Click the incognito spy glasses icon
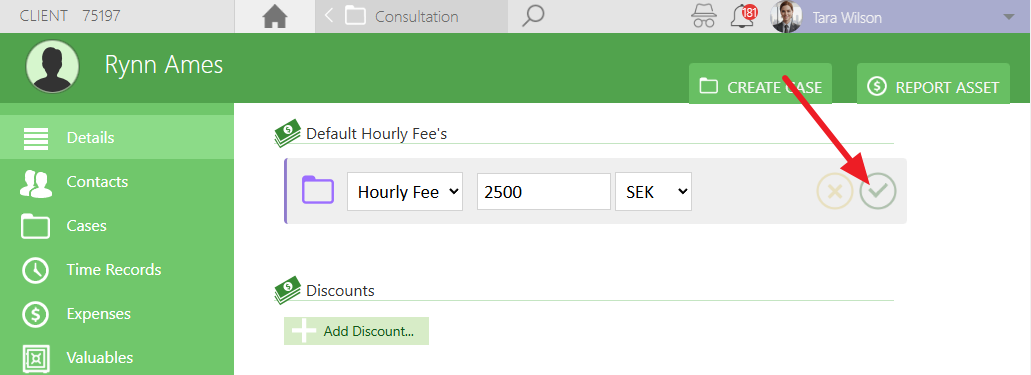1031x375 pixels. (704, 16)
